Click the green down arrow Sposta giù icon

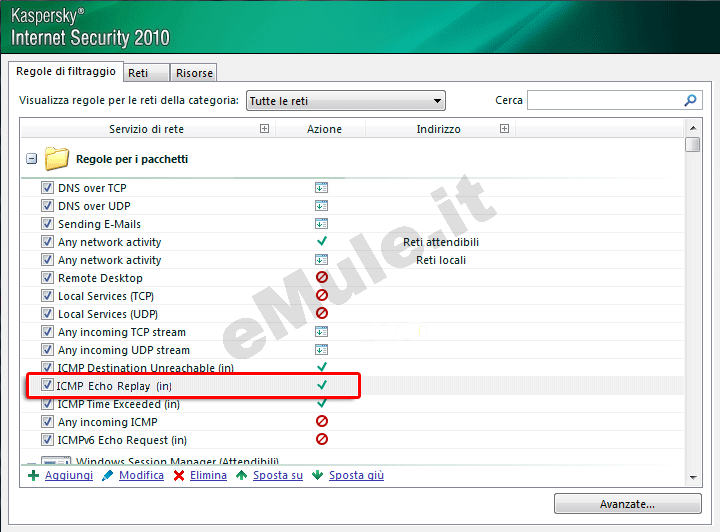(x=317, y=476)
